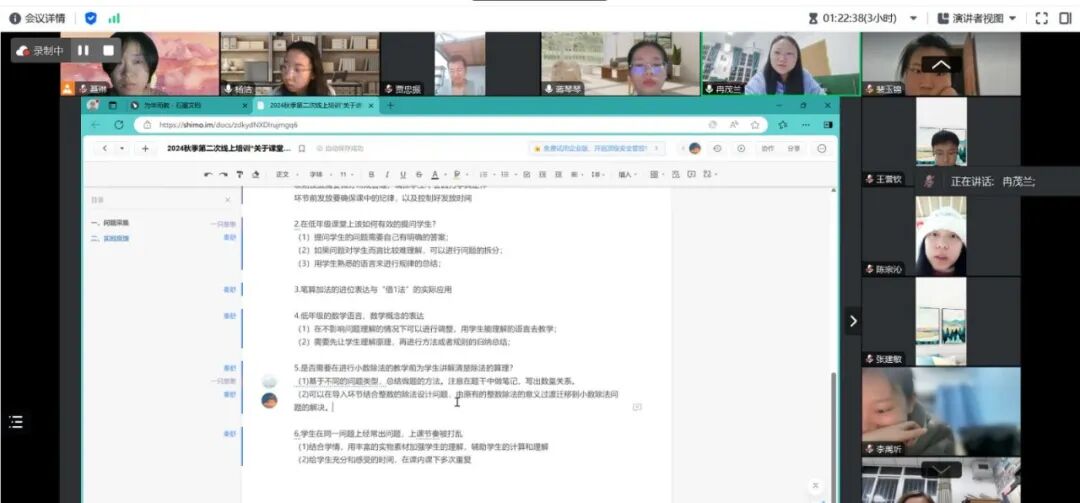Open a new browser tab
Screen dimensions: 1080x503
[x=391, y=105]
